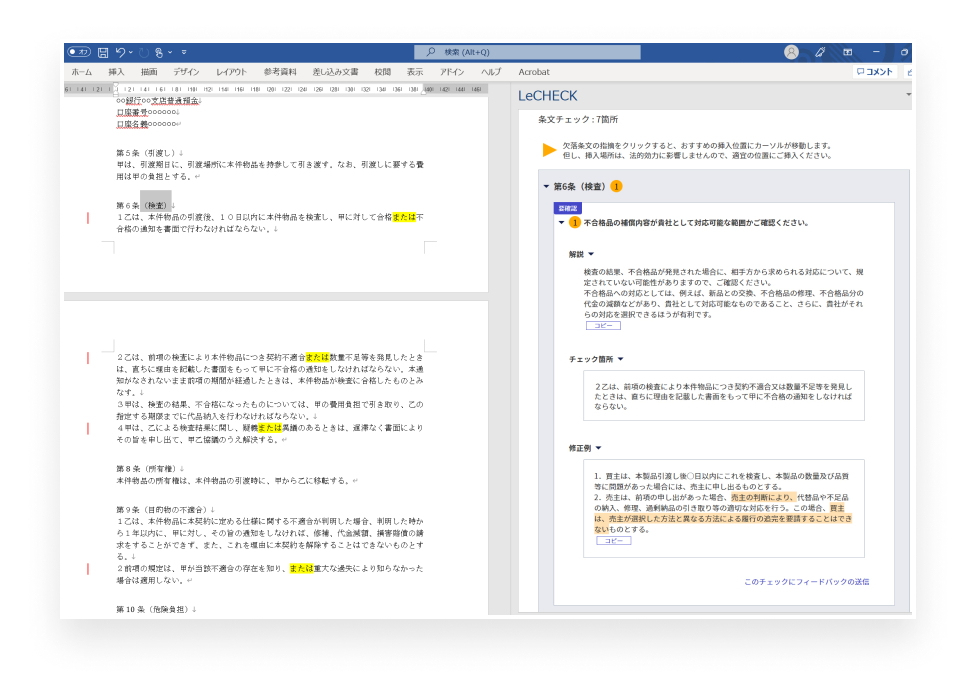Open the ホーム tab
Viewport: 976px width, 699px height.
pyautogui.click(x=82, y=72)
